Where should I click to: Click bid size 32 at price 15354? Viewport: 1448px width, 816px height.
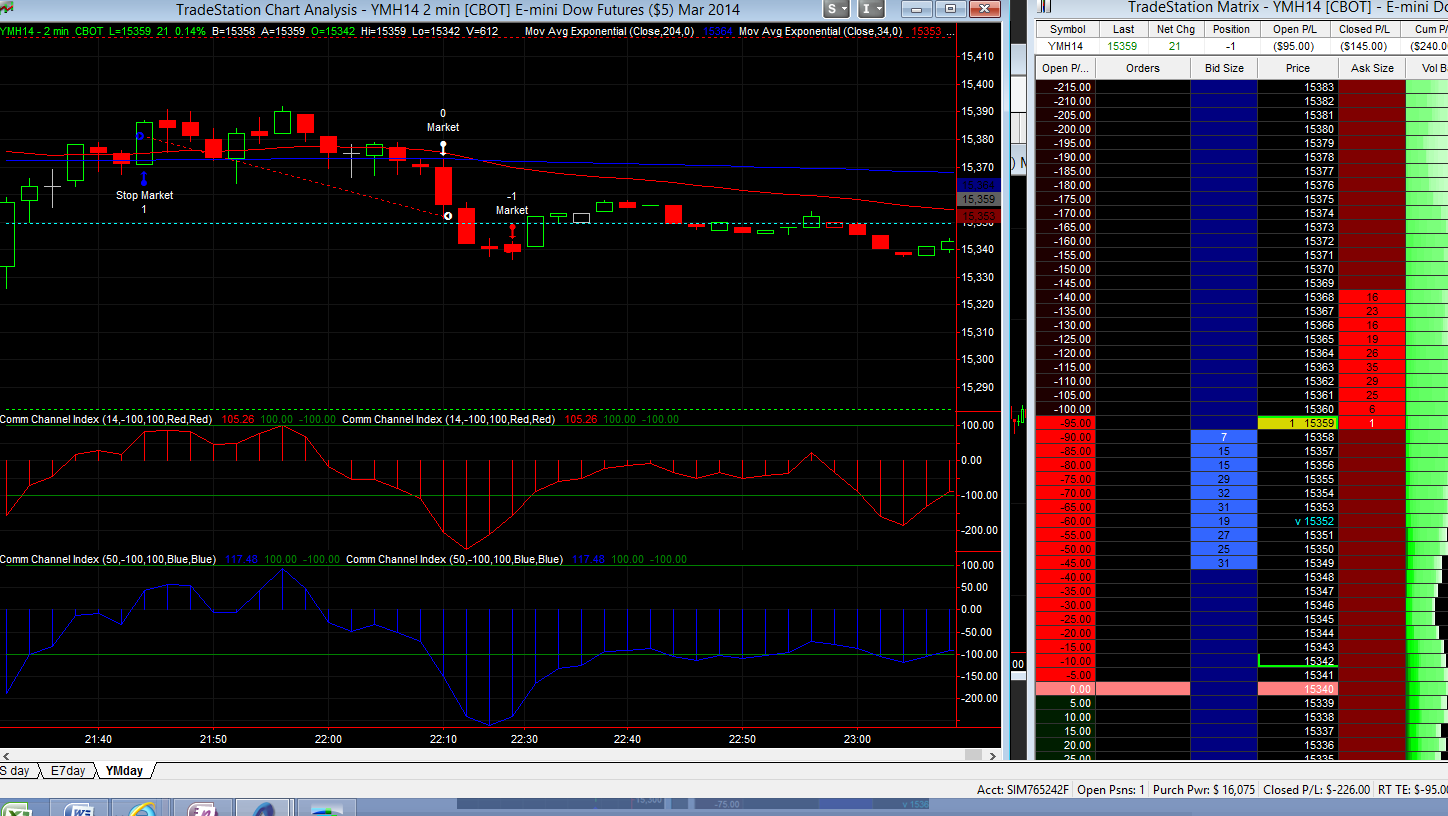coord(1224,493)
